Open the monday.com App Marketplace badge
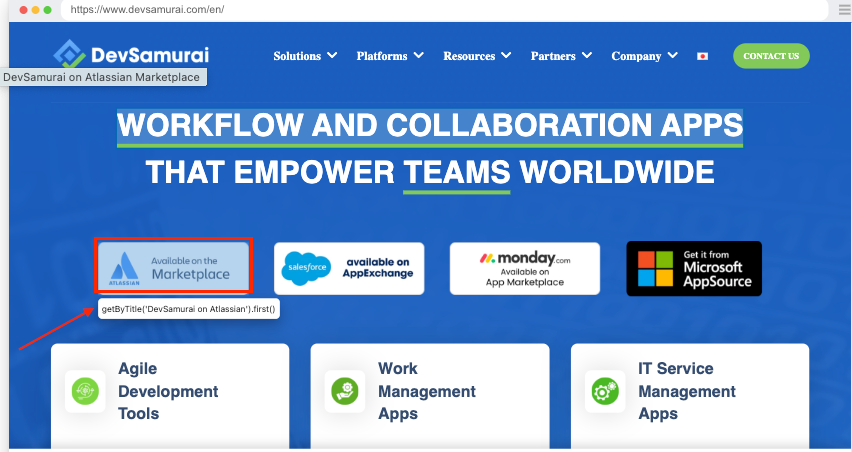Screen dimensions: 852x452 tap(524, 268)
